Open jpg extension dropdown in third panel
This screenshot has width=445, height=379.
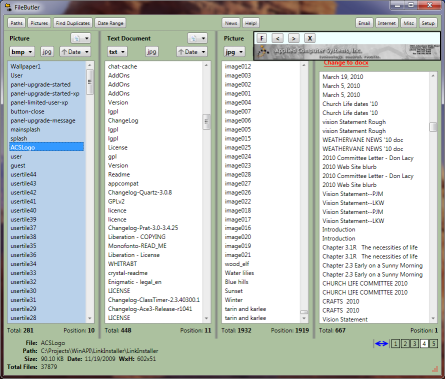(x=234, y=52)
